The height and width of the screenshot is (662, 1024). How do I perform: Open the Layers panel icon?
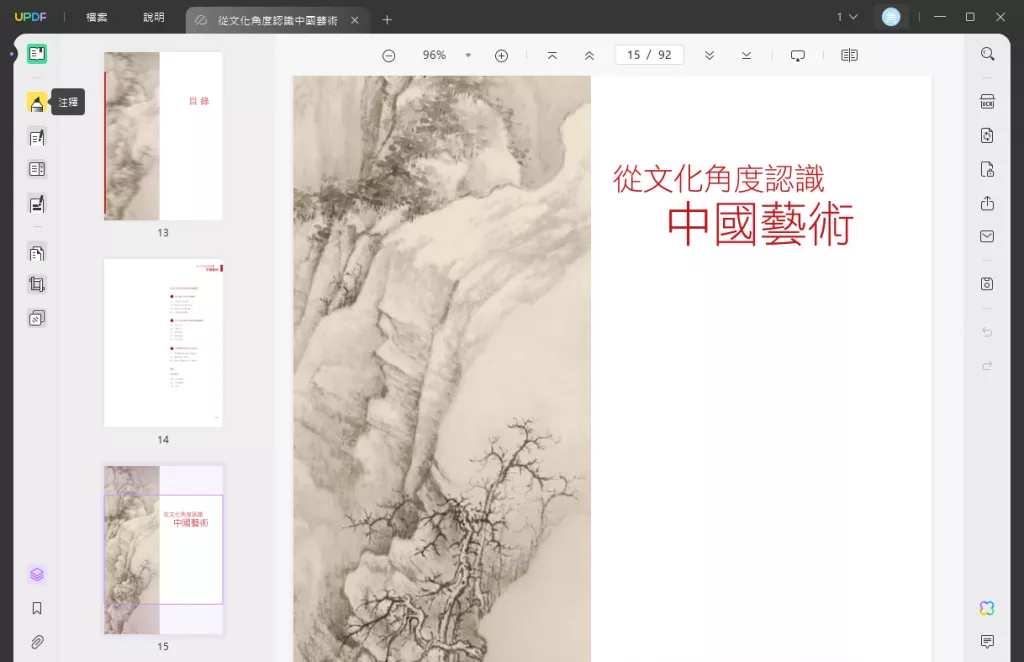[37, 575]
